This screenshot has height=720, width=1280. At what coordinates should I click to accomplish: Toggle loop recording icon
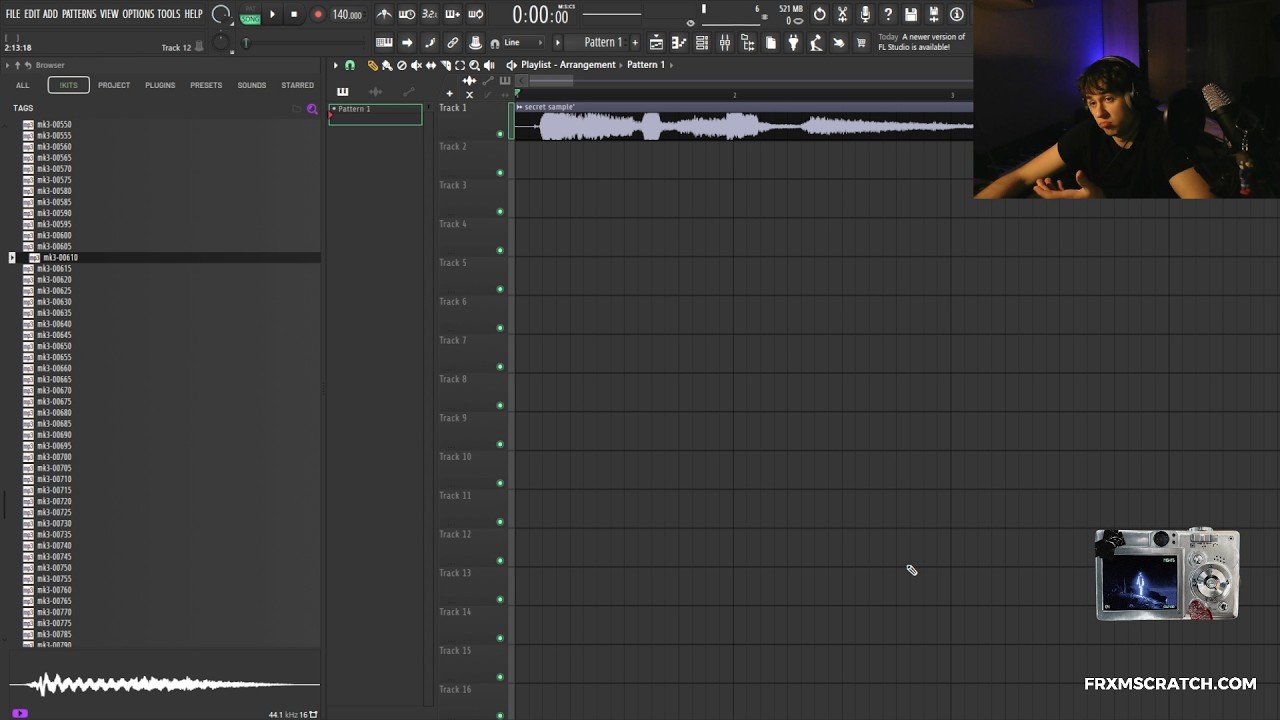pos(476,14)
